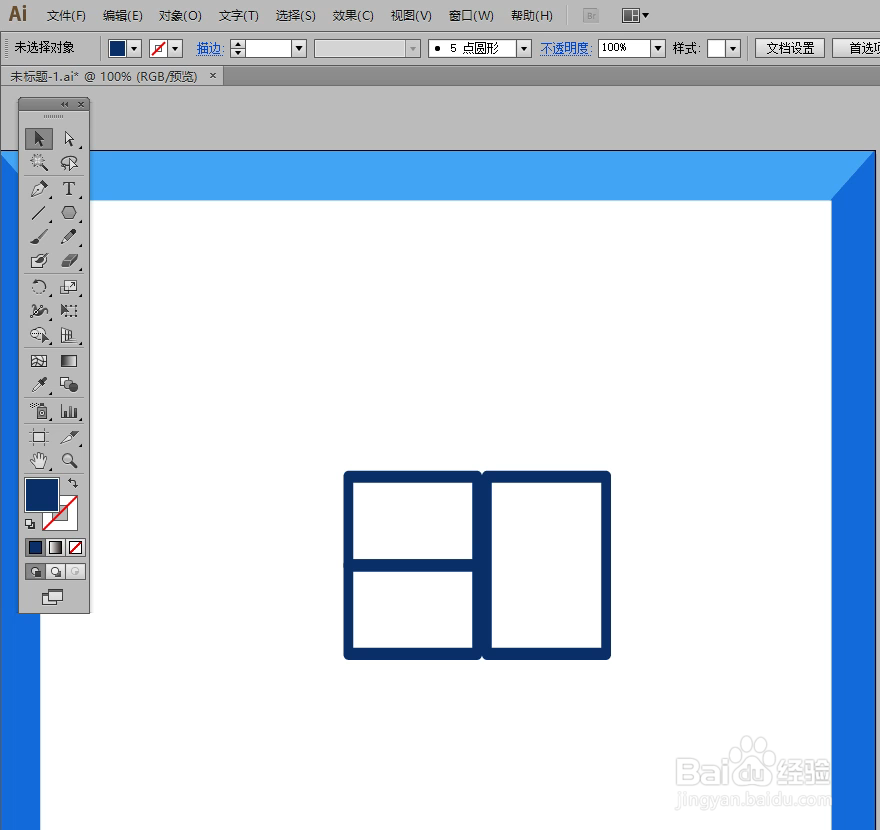
Task: Open the 窗口(W) menu
Action: click(471, 16)
